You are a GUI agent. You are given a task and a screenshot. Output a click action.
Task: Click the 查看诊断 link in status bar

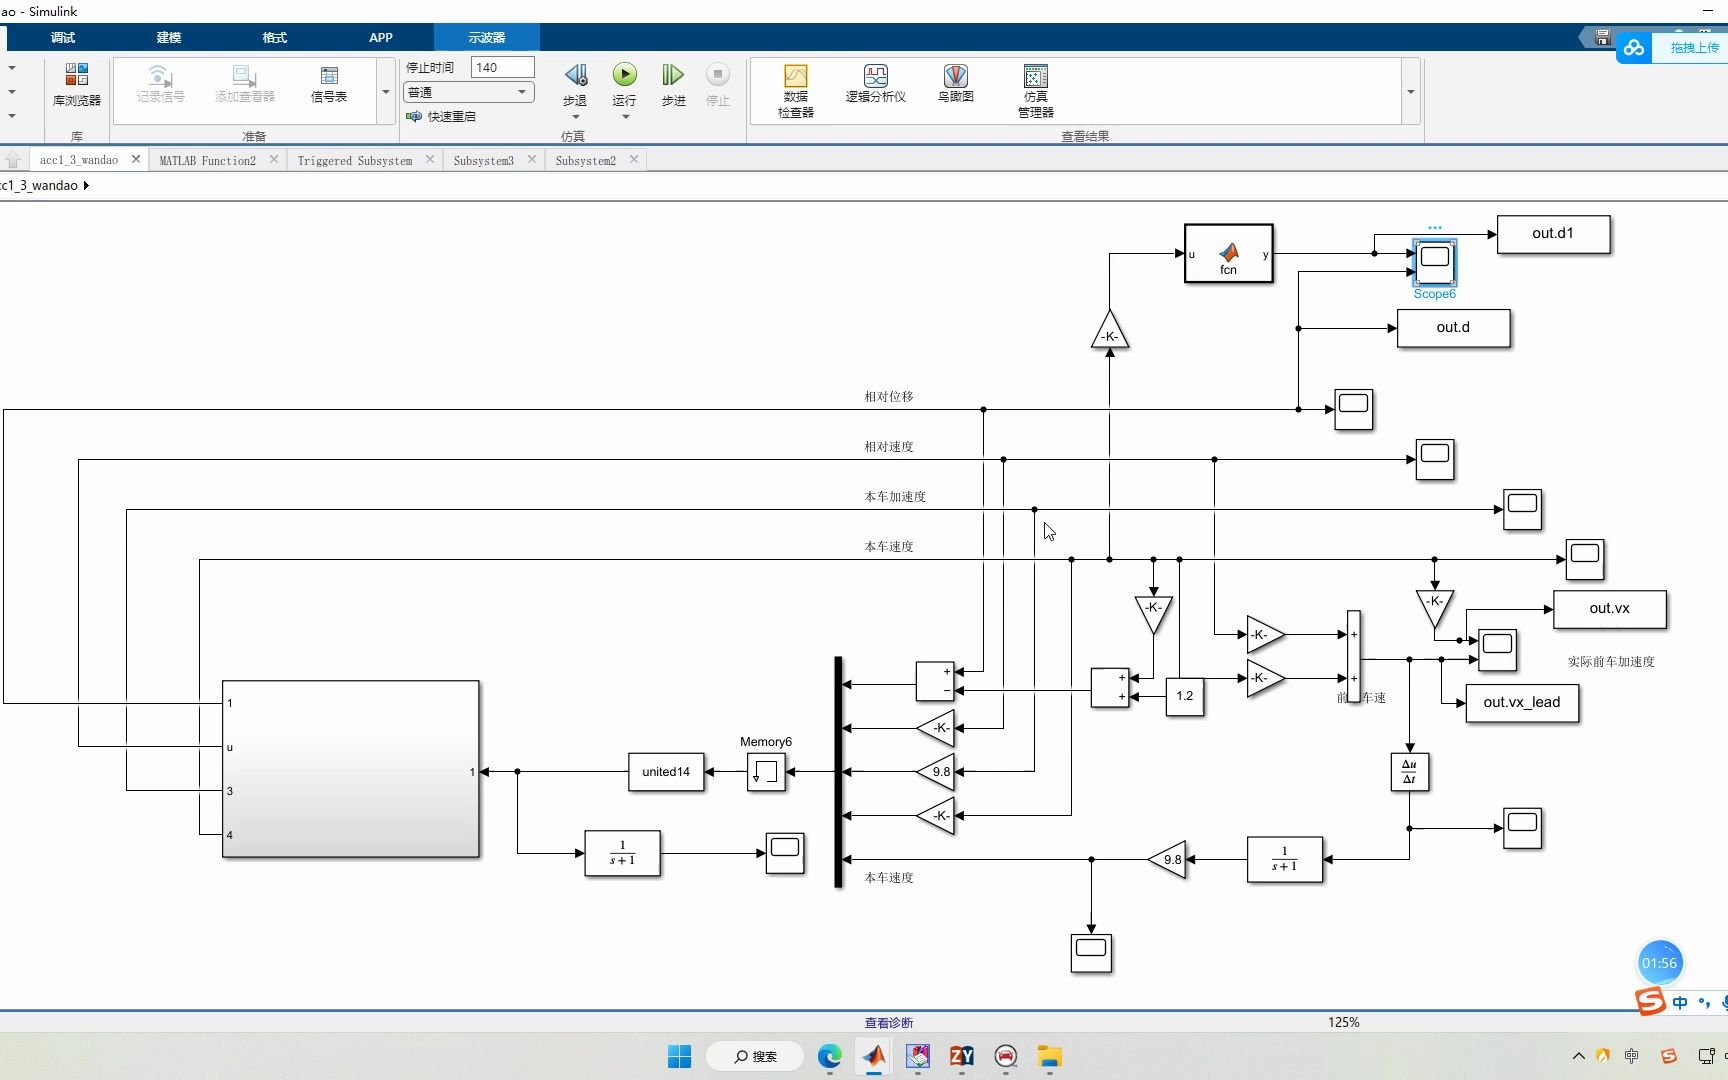tap(889, 1022)
